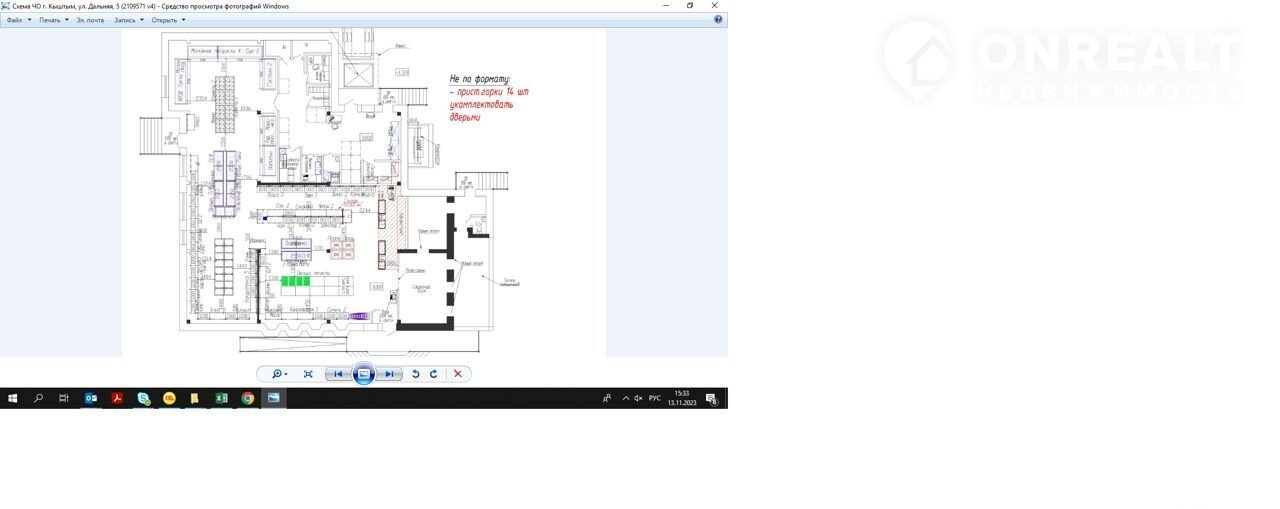Click the Эл. почта button
Screen dimensions: 1280x509
(x=90, y=20)
